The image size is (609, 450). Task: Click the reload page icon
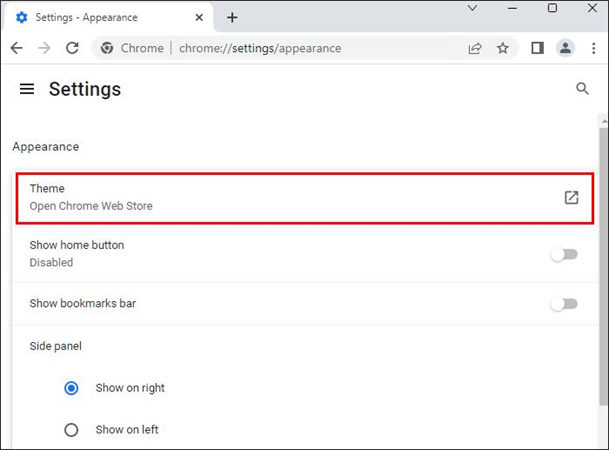[72, 48]
